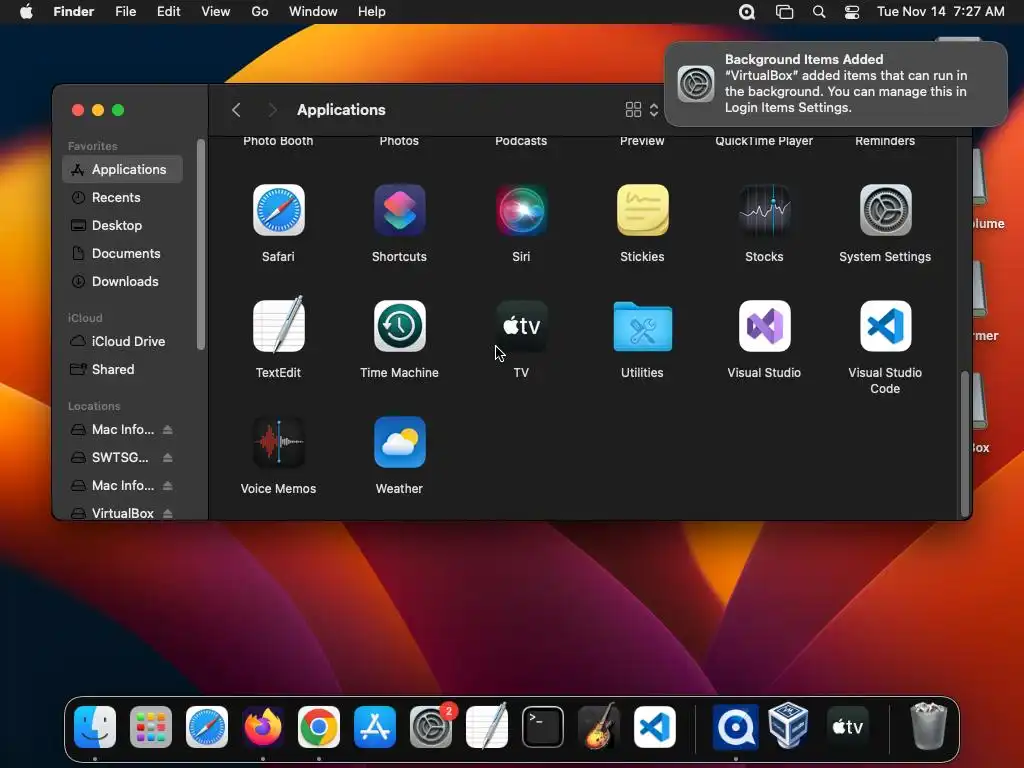The height and width of the screenshot is (768, 1024).
Task: Launch Google Chrome from the Dock
Action: 319,727
